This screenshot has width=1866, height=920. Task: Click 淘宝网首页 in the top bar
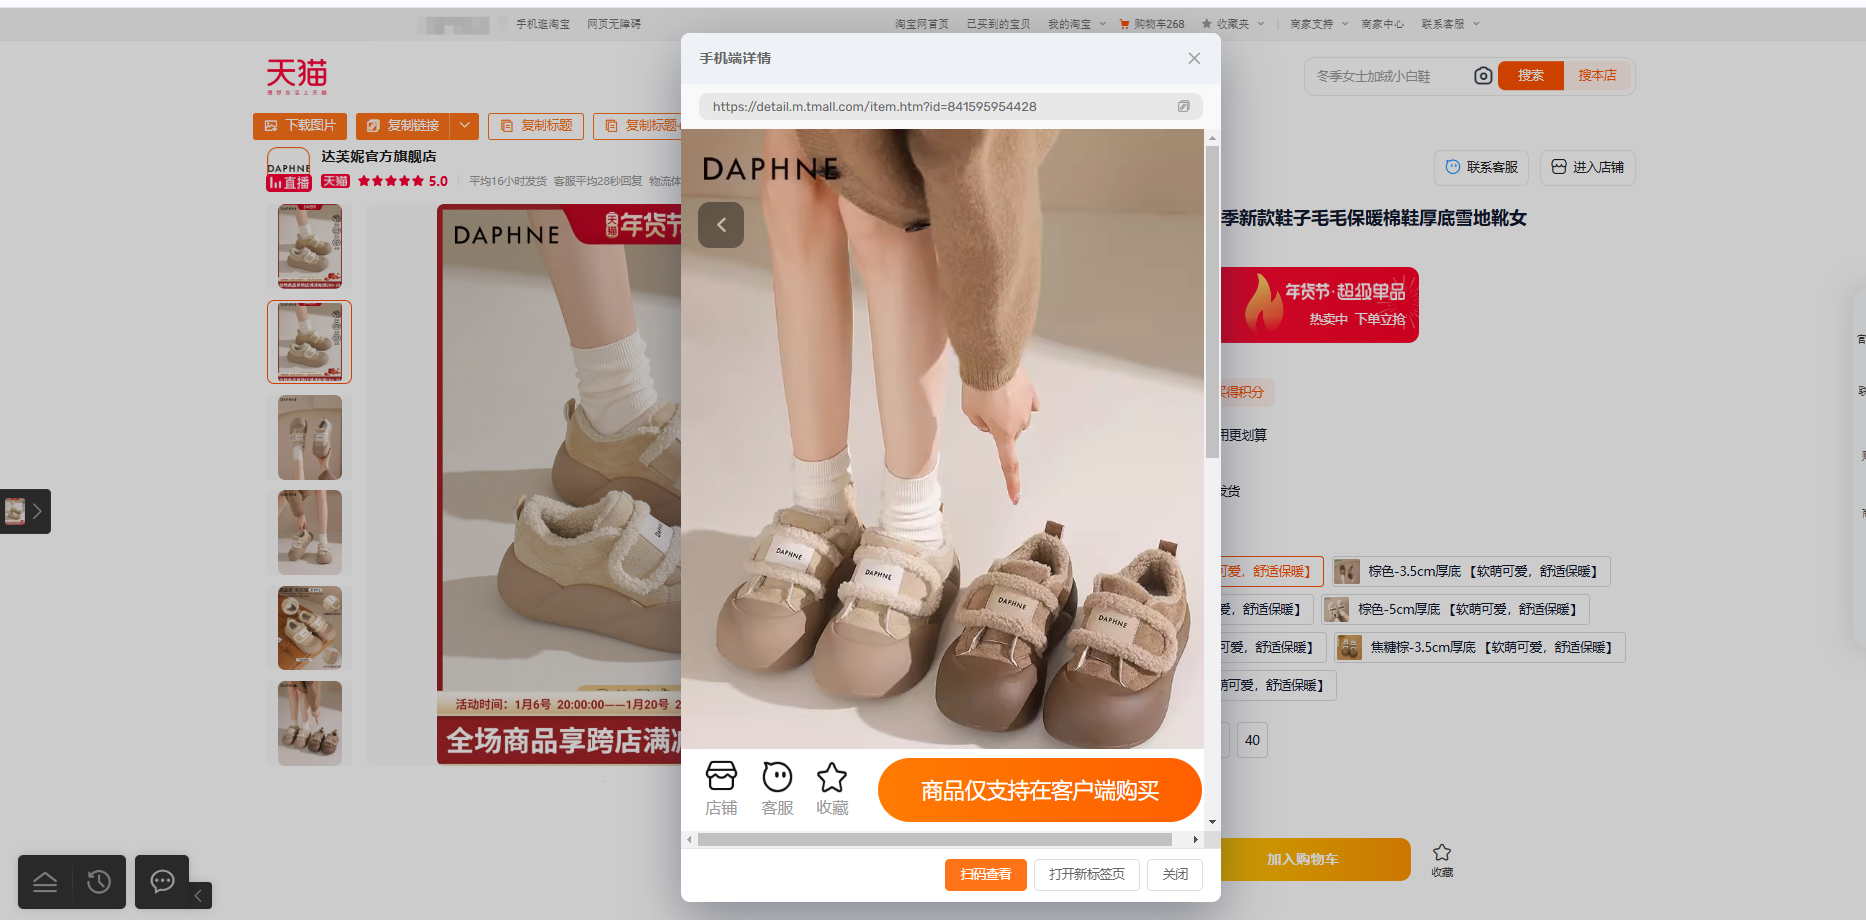pos(922,24)
